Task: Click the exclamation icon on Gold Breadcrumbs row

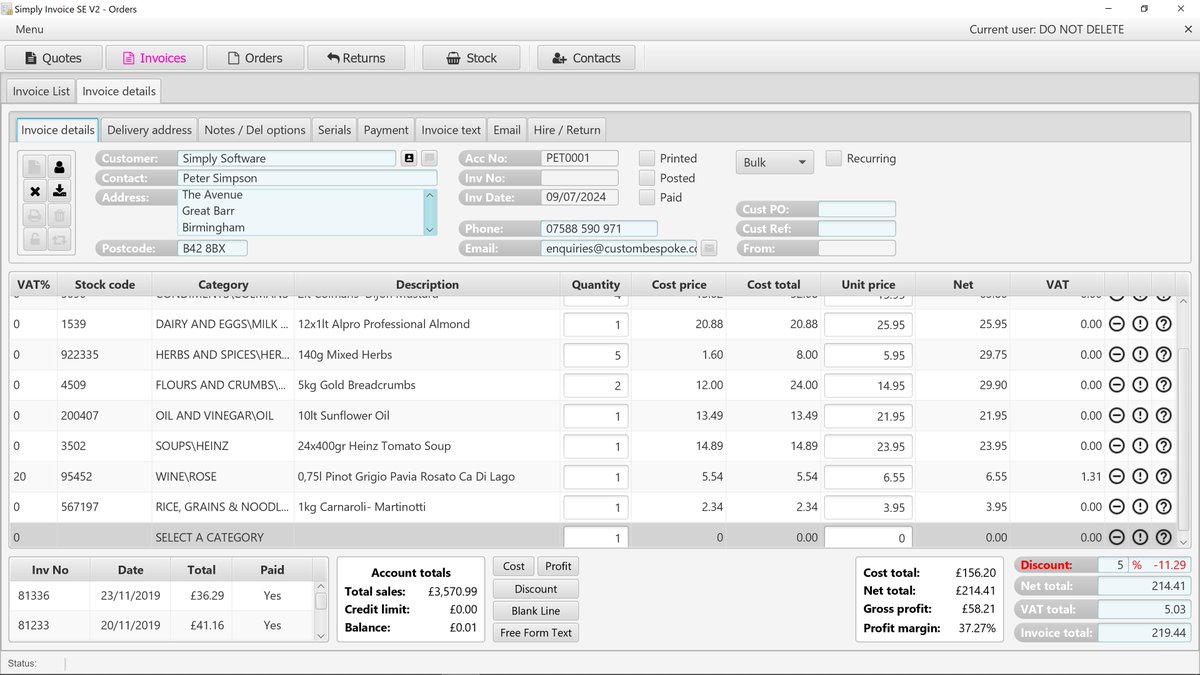Action: coord(1140,385)
